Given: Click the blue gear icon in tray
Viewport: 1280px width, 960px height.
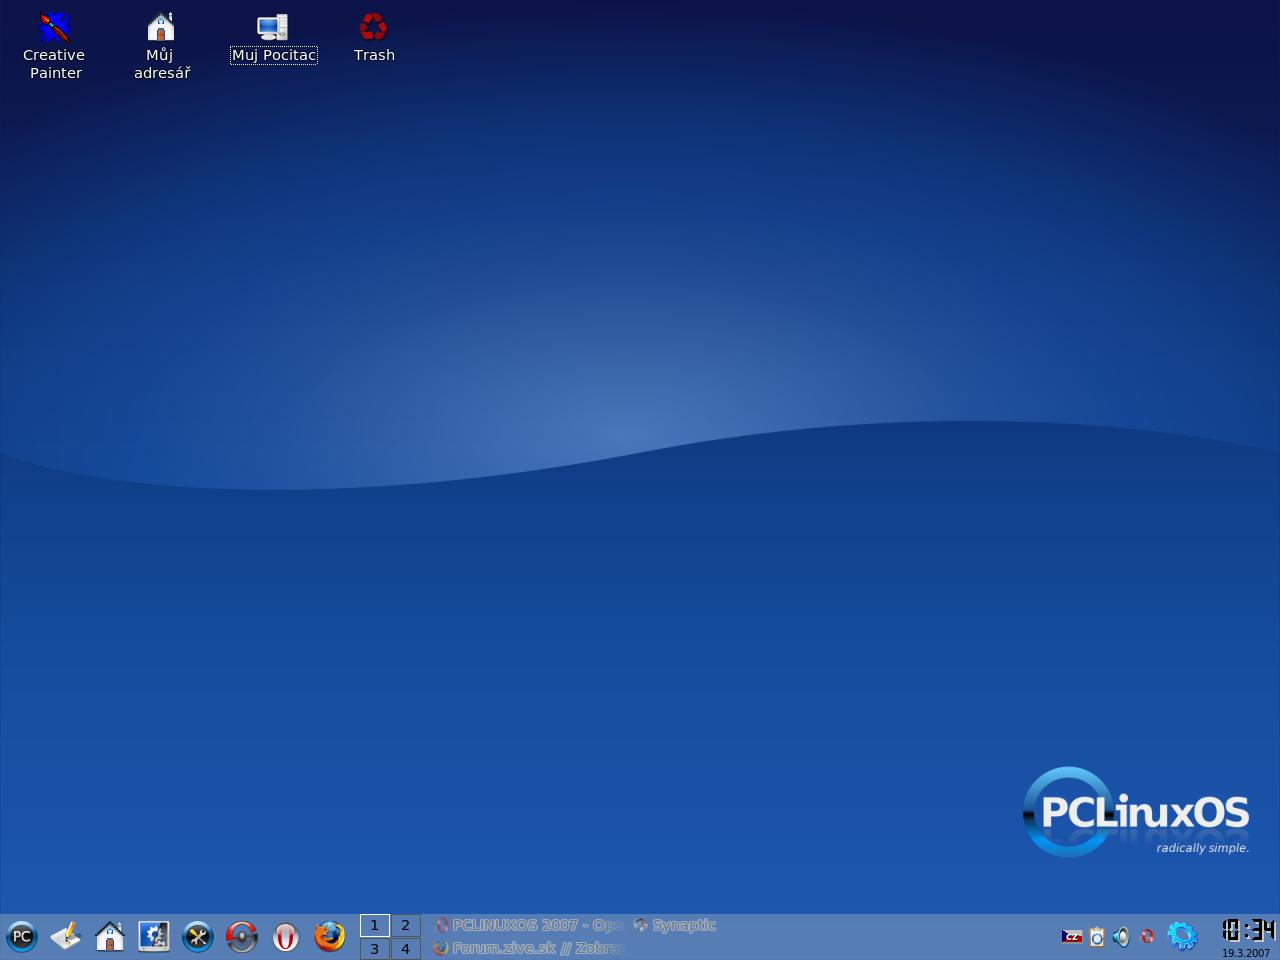Looking at the screenshot, I should pyautogui.click(x=1182, y=936).
